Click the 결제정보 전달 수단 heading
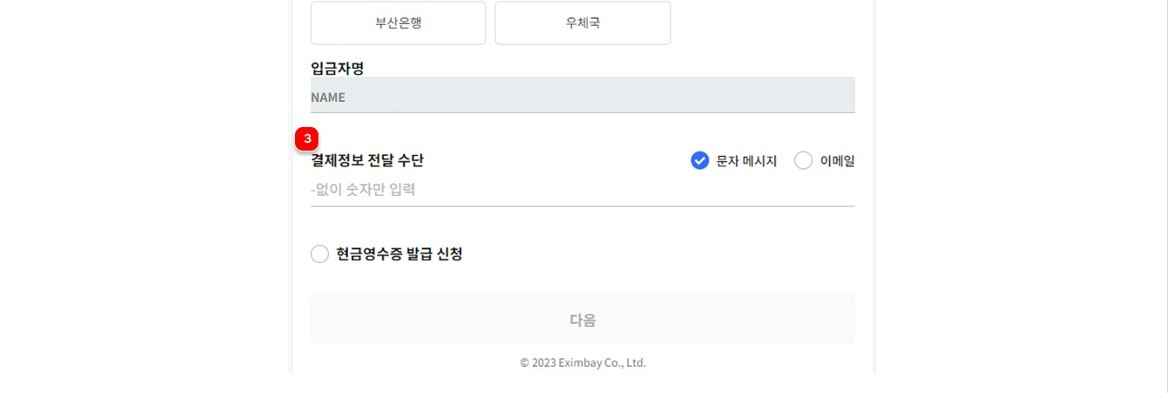This screenshot has height=393, width=1168. tap(367, 161)
